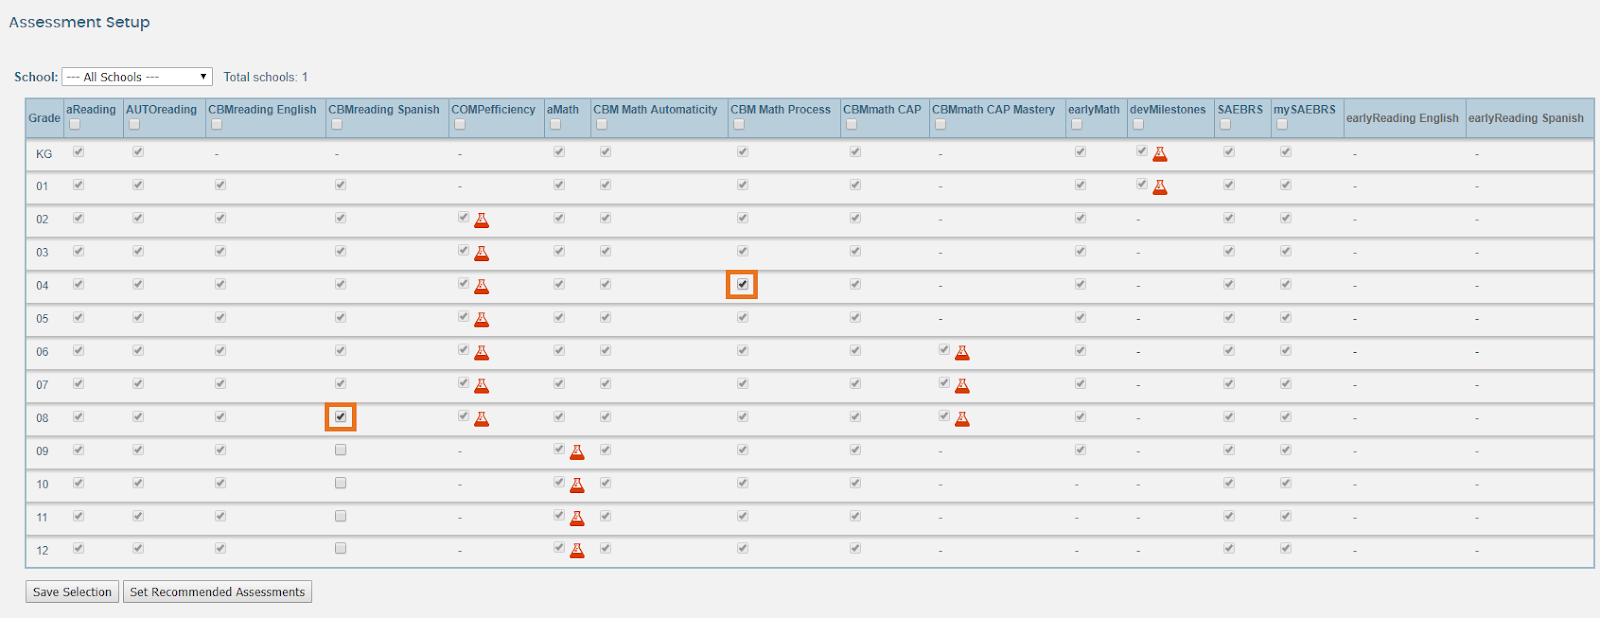The height and width of the screenshot is (618, 1600).
Task: Click the flask icon in grade 12 aMath
Action: pyautogui.click(x=577, y=550)
